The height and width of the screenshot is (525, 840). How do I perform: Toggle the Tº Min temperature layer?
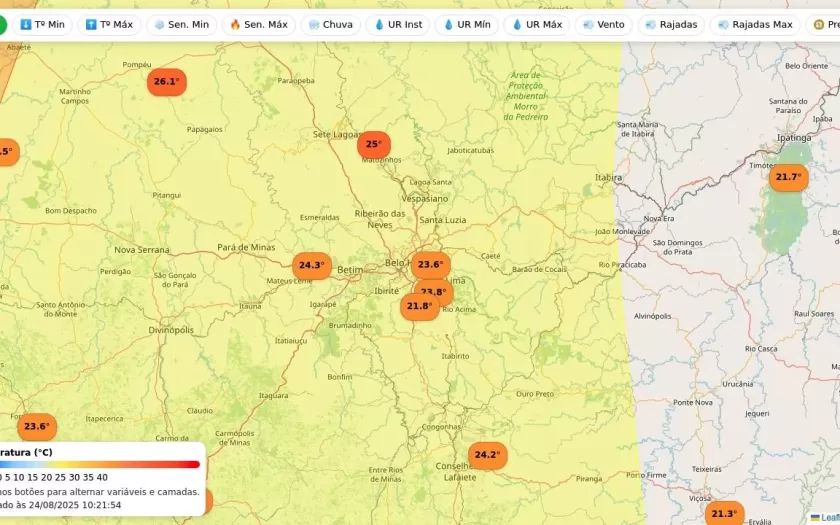click(x=42, y=24)
